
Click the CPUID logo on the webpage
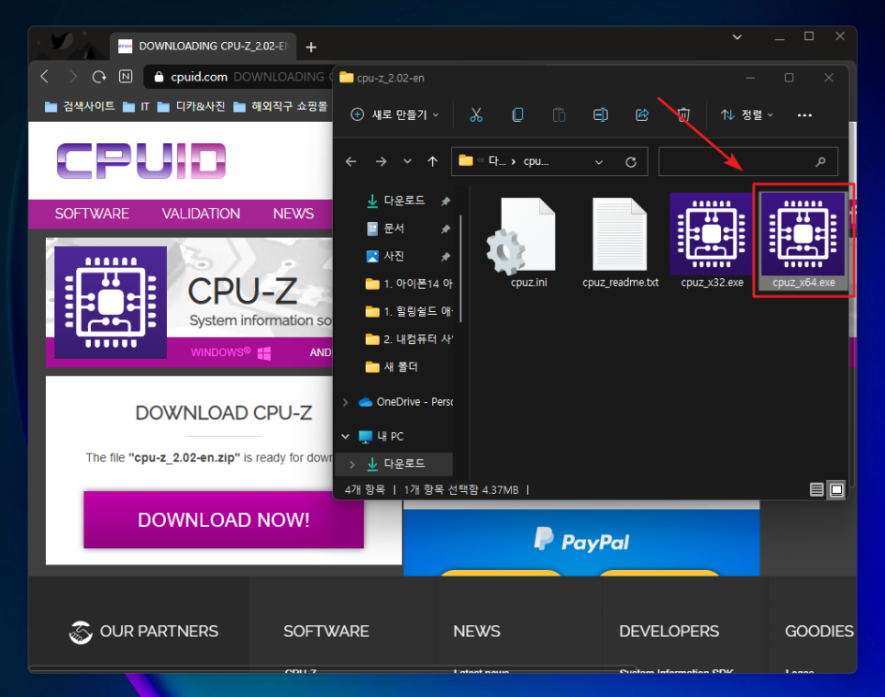point(141,161)
